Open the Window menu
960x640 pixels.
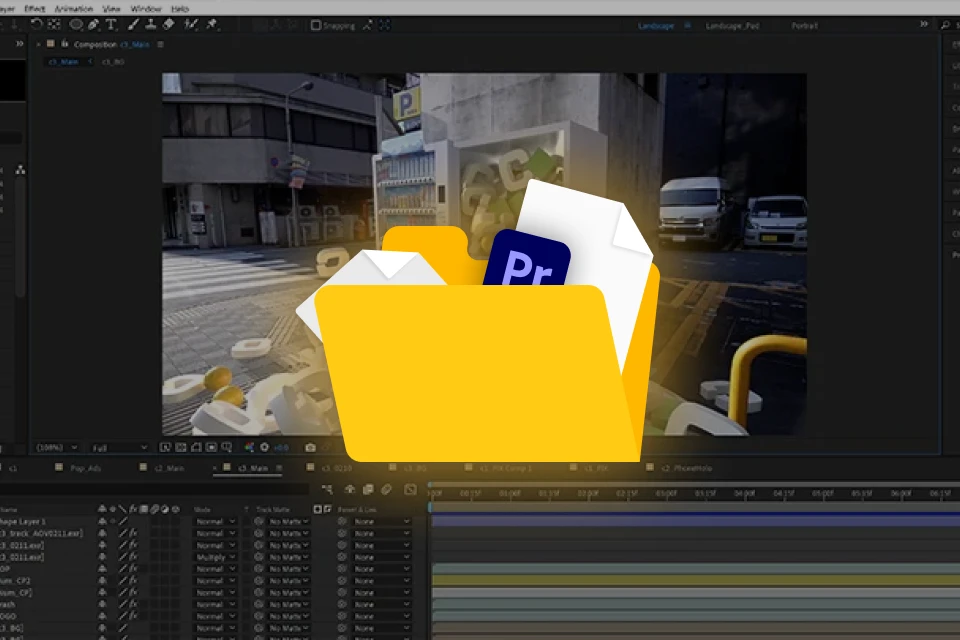coord(146,9)
